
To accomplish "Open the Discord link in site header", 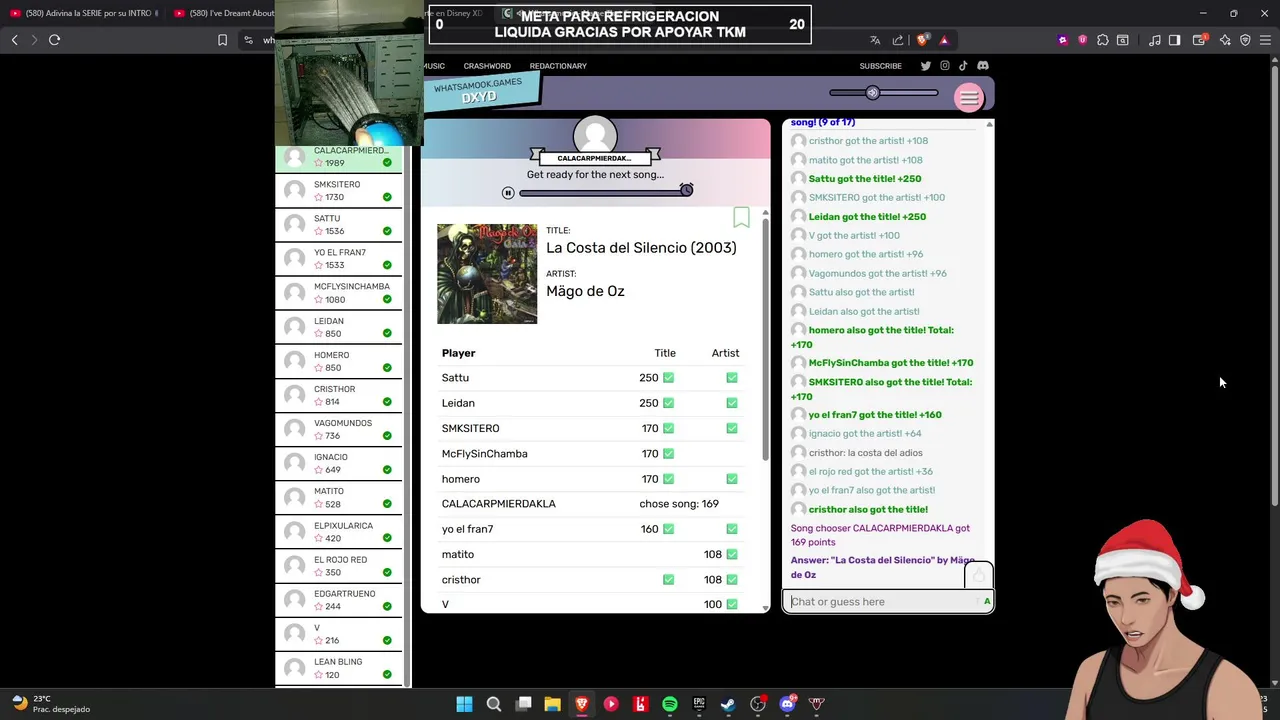I will [983, 66].
